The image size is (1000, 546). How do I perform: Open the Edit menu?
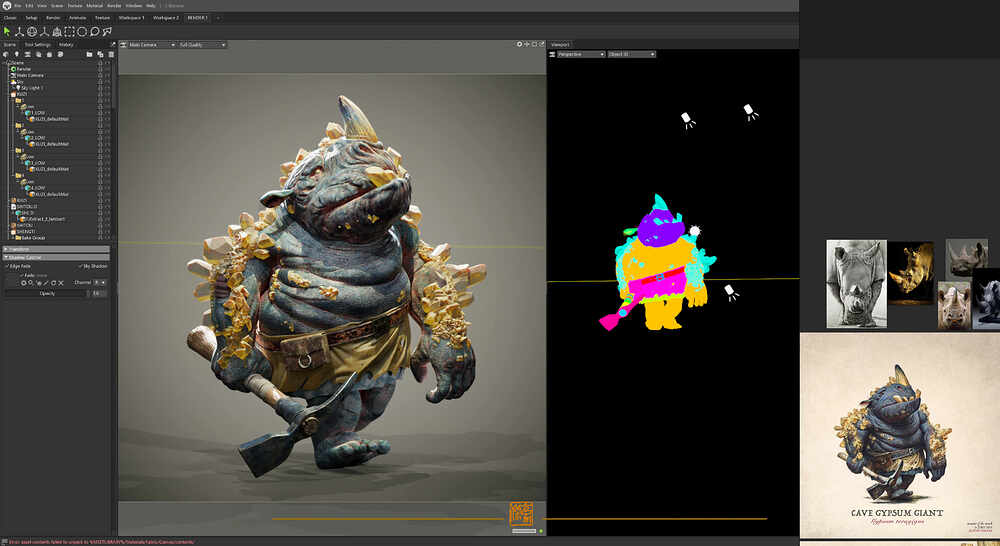coord(29,6)
